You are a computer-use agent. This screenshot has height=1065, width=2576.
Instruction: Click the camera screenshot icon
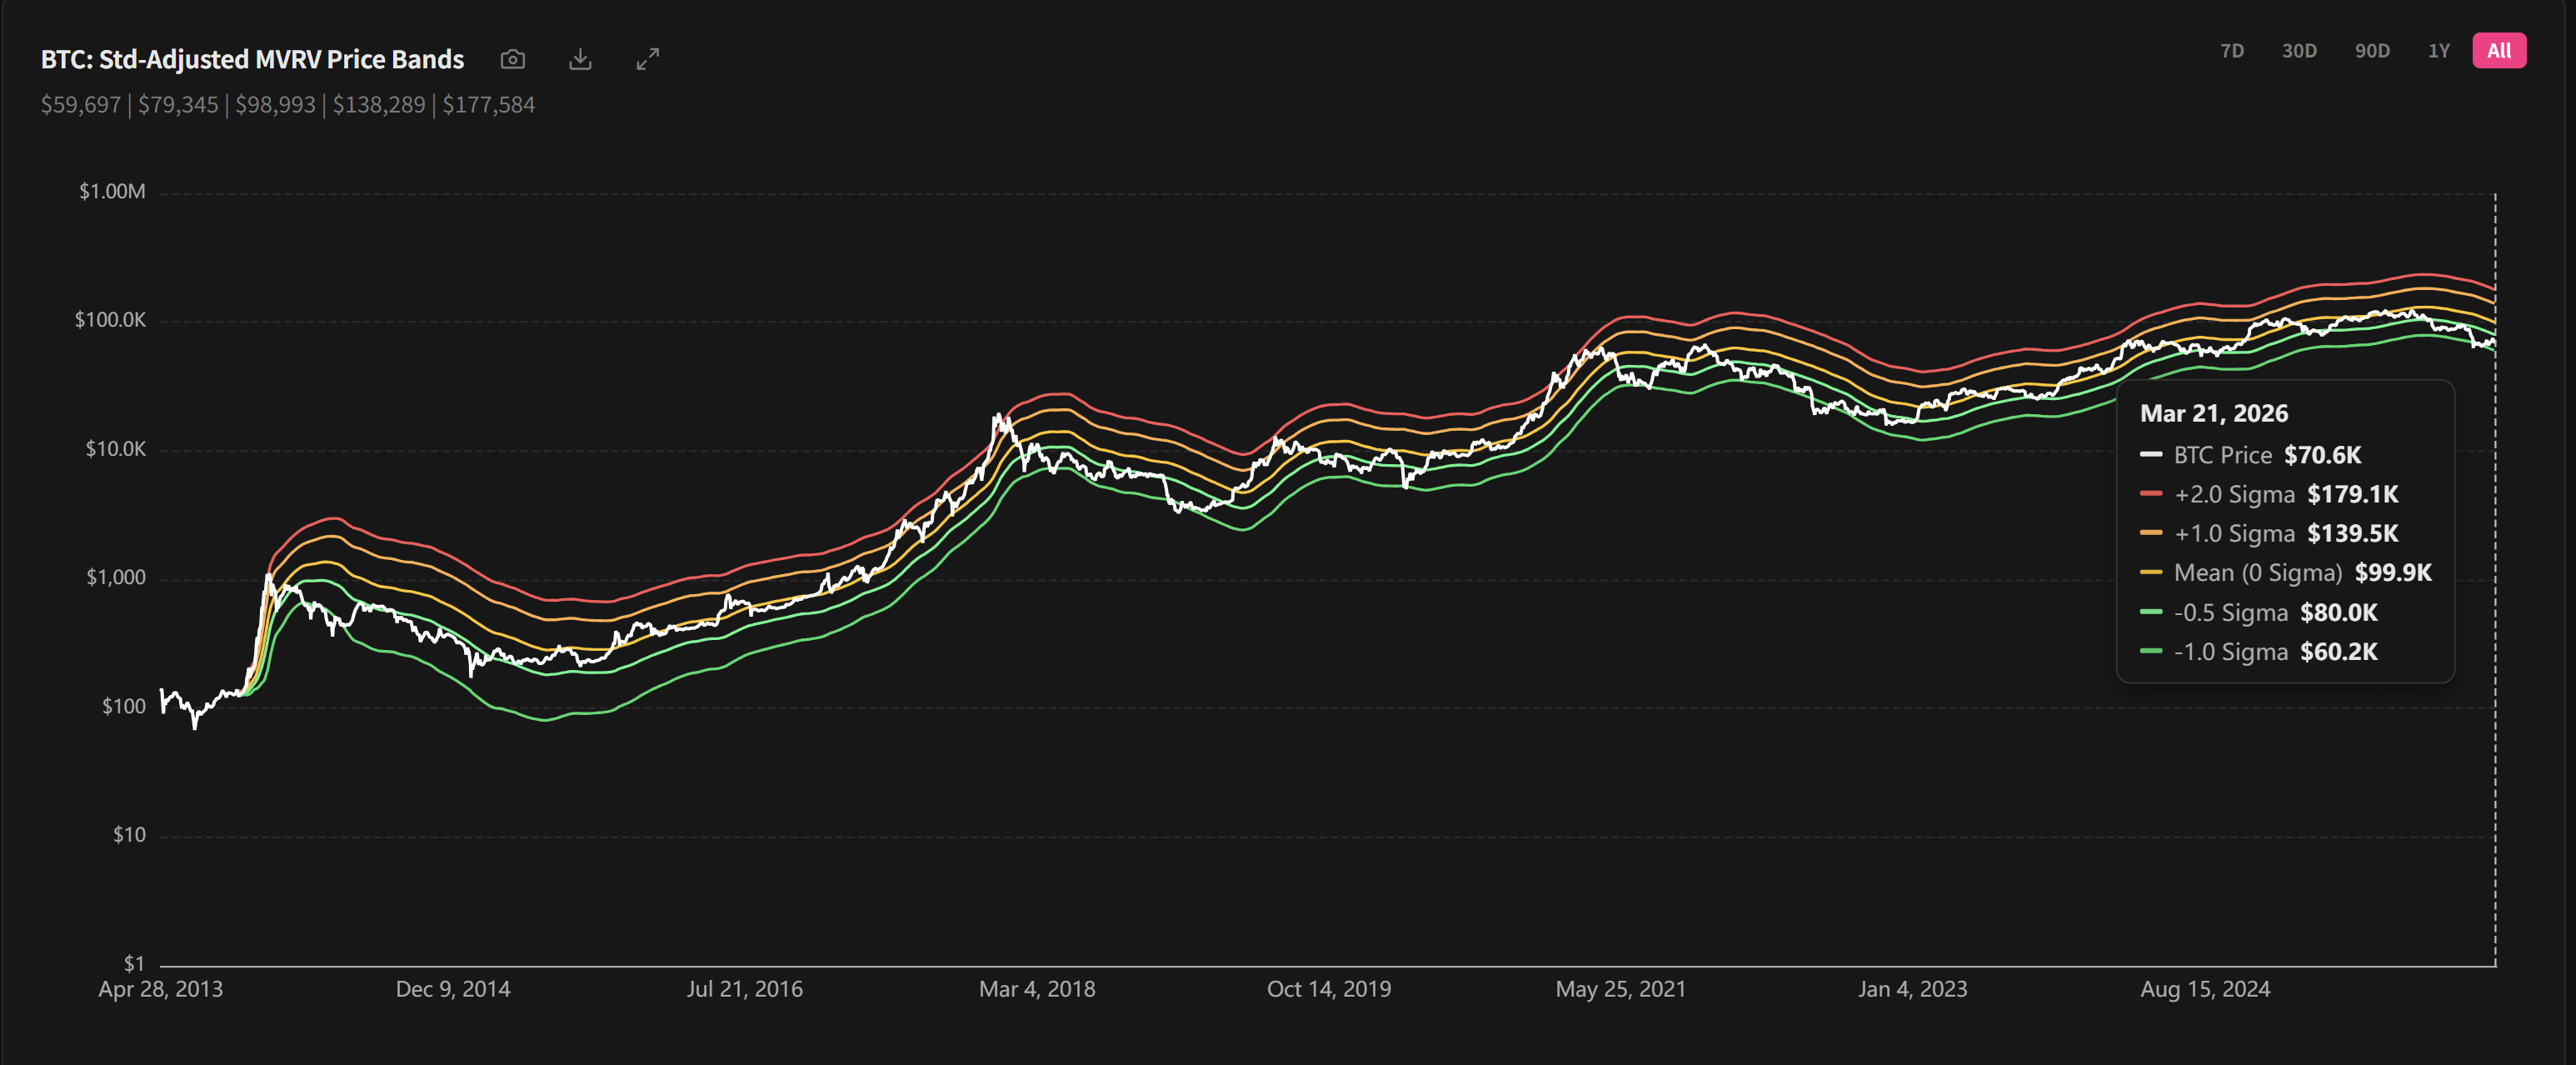pos(512,59)
